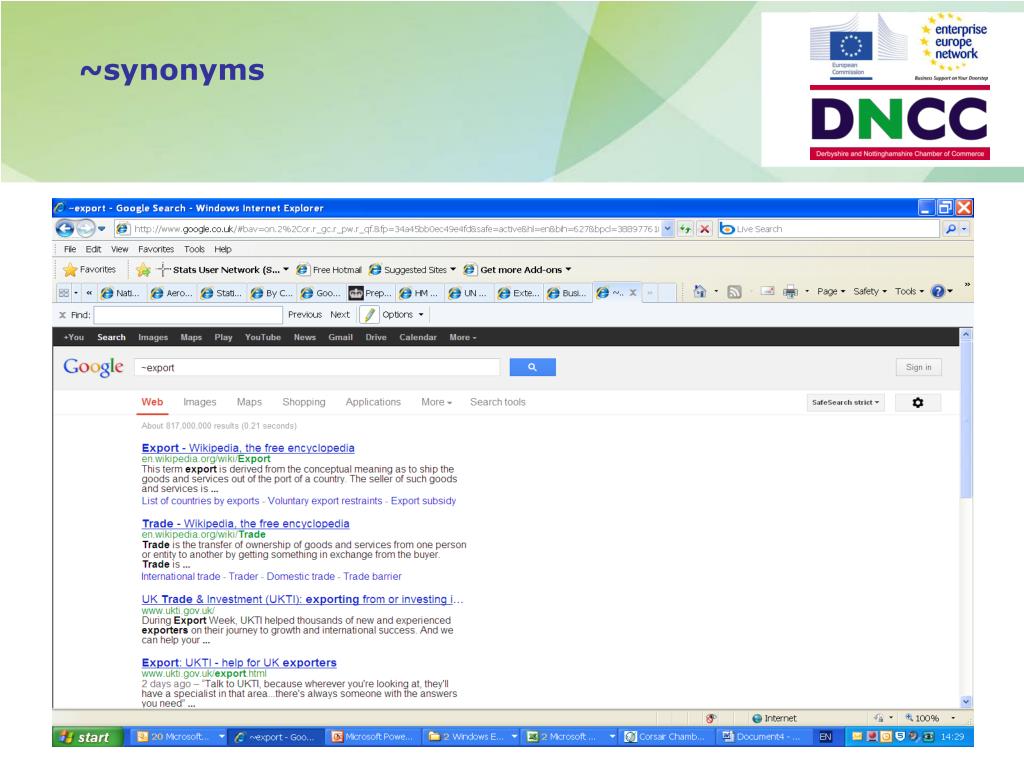Click the page scrollbar up arrow

pos(966,334)
